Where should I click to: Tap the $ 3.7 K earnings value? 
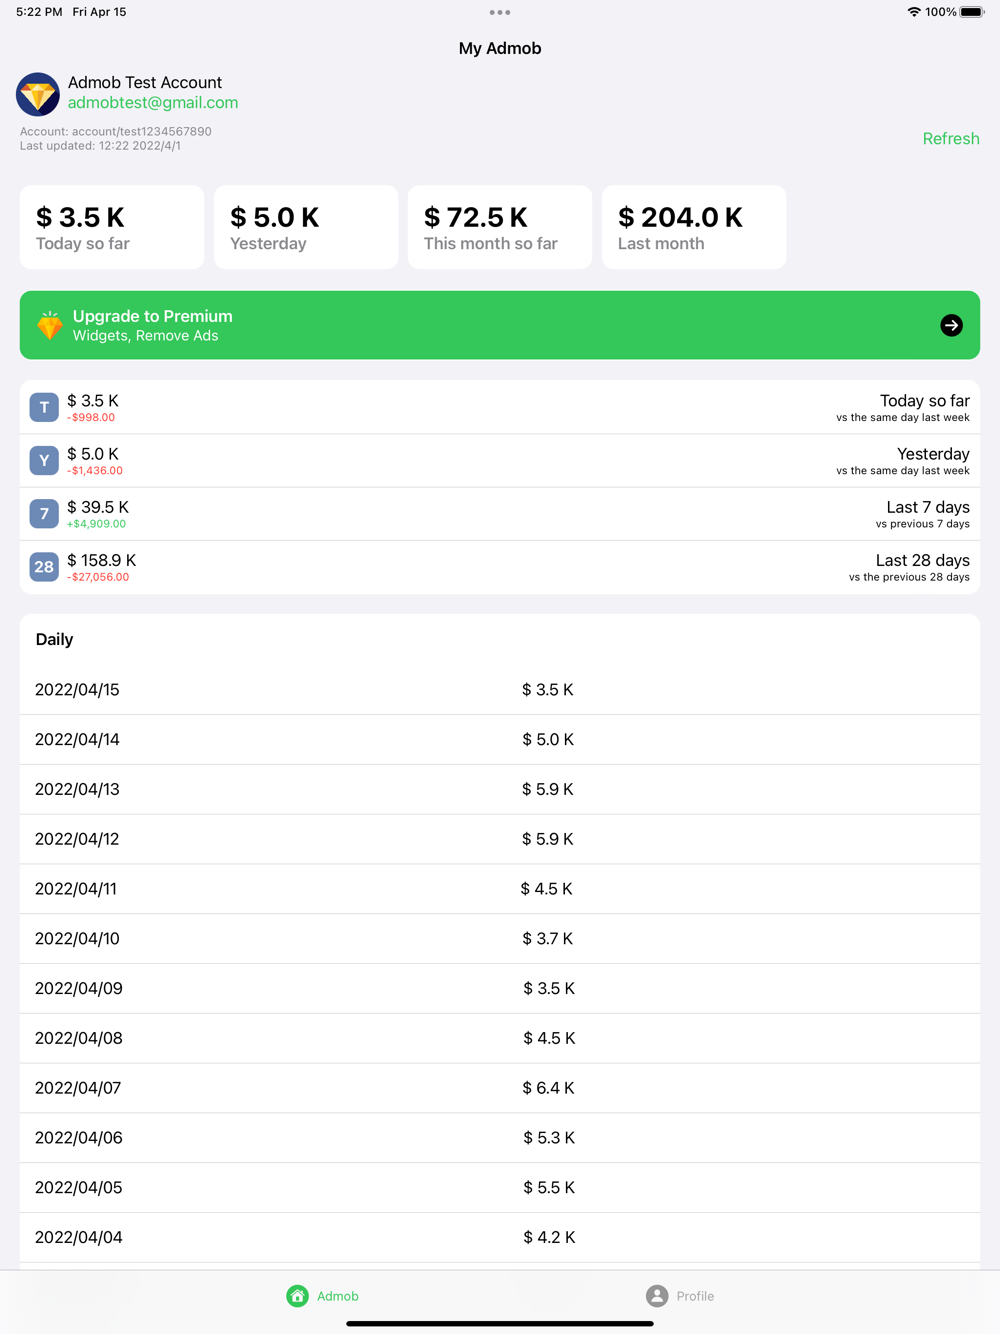pos(548,938)
